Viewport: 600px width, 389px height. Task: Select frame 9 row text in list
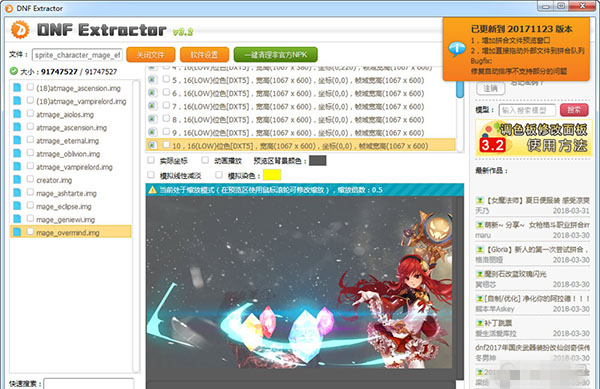[298, 133]
